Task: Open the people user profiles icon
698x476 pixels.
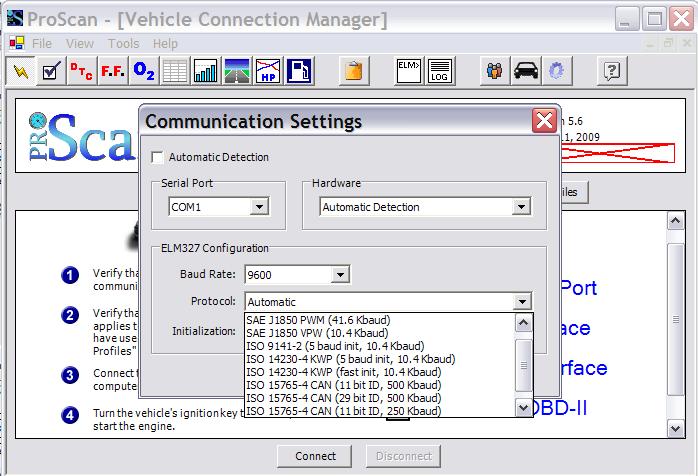Action: 495,71
